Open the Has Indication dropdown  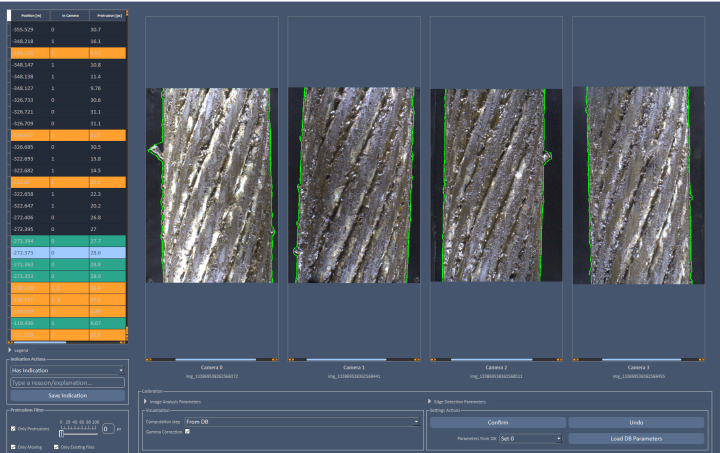pos(66,369)
